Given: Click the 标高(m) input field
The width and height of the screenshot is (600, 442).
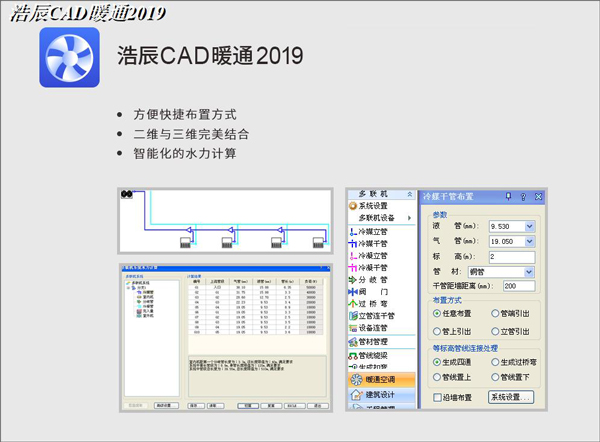Looking at the screenshot, I should [x=512, y=257].
